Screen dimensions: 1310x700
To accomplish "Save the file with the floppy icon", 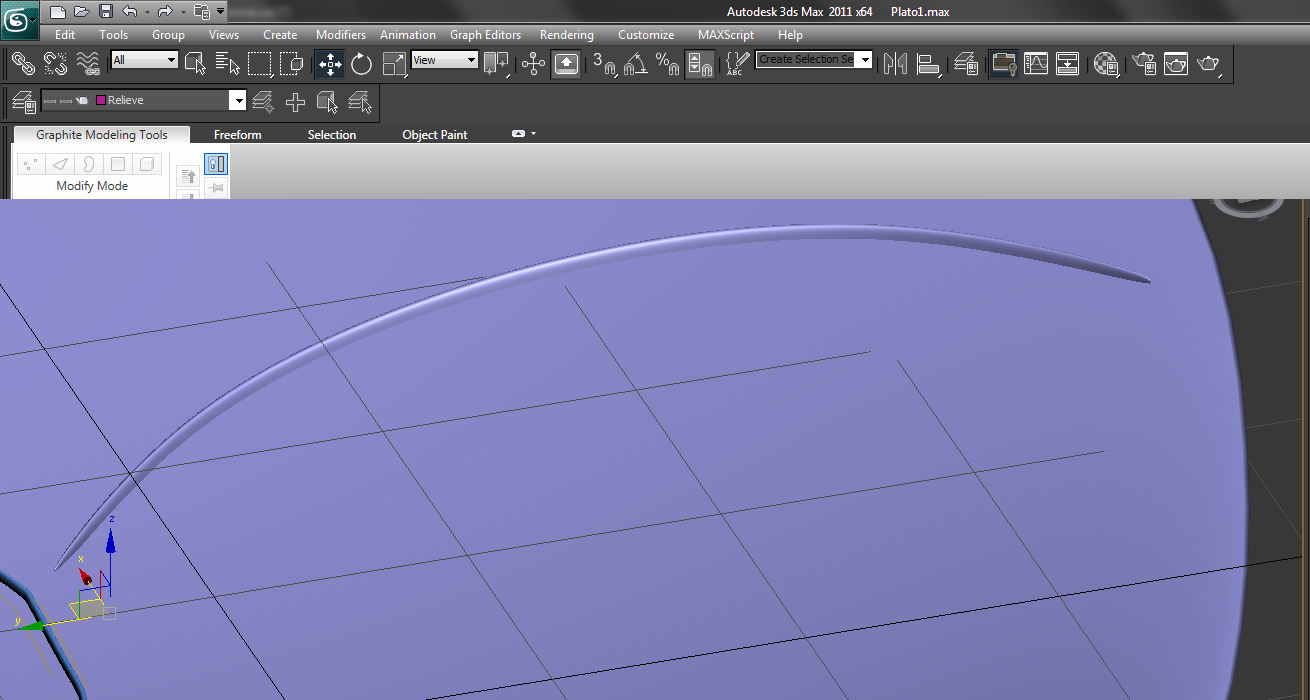I will click(105, 12).
